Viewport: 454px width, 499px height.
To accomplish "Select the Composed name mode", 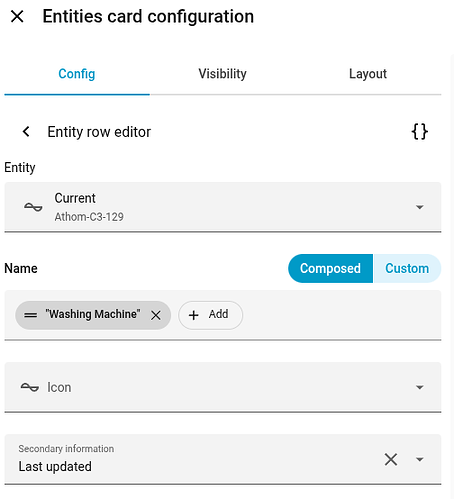I will tap(330, 268).
